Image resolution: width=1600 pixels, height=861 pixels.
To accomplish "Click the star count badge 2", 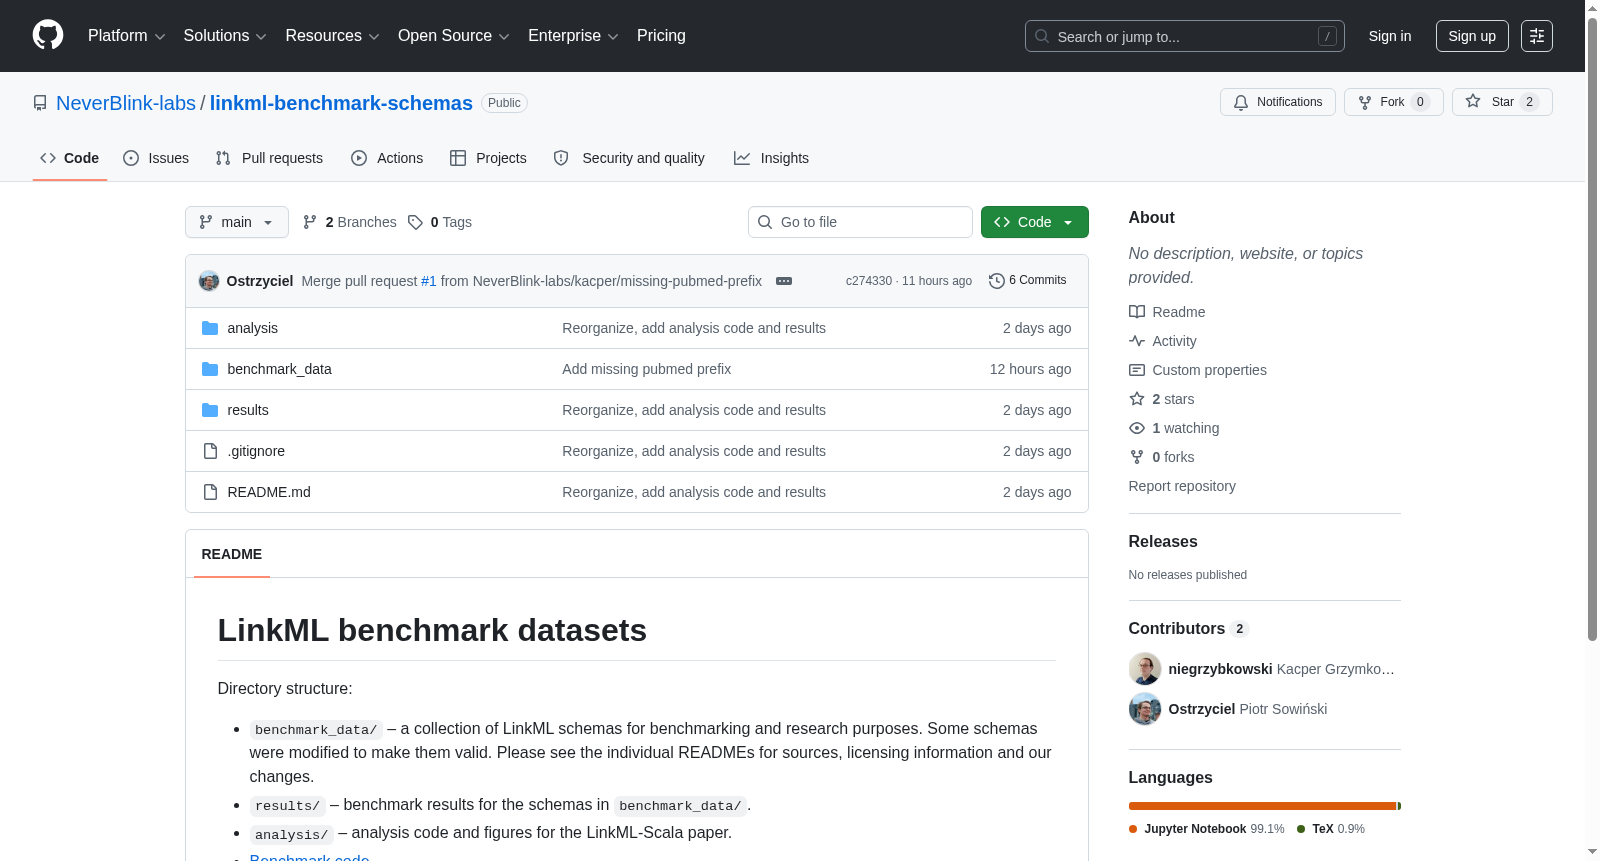I will 1529,102.
